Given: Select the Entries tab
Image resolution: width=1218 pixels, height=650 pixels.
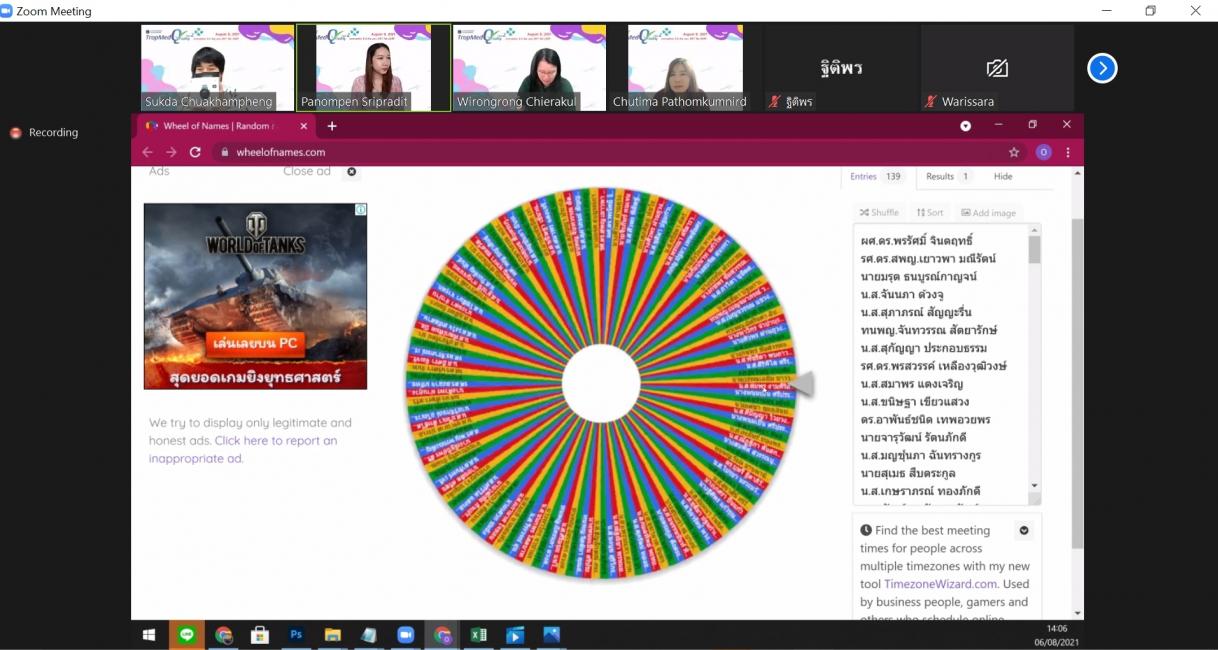Looking at the screenshot, I should tap(876, 176).
